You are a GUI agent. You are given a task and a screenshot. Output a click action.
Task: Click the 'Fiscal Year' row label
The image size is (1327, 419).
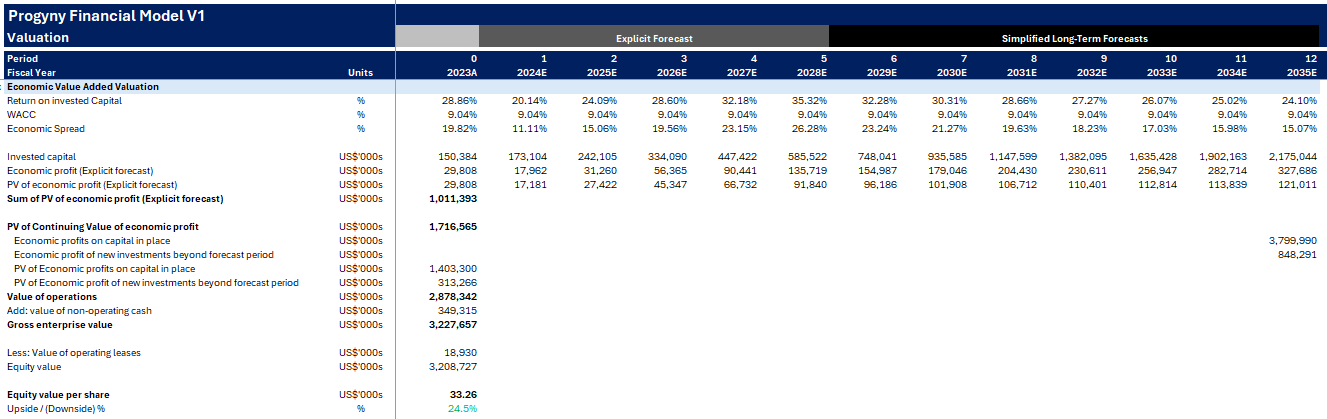coord(30,73)
